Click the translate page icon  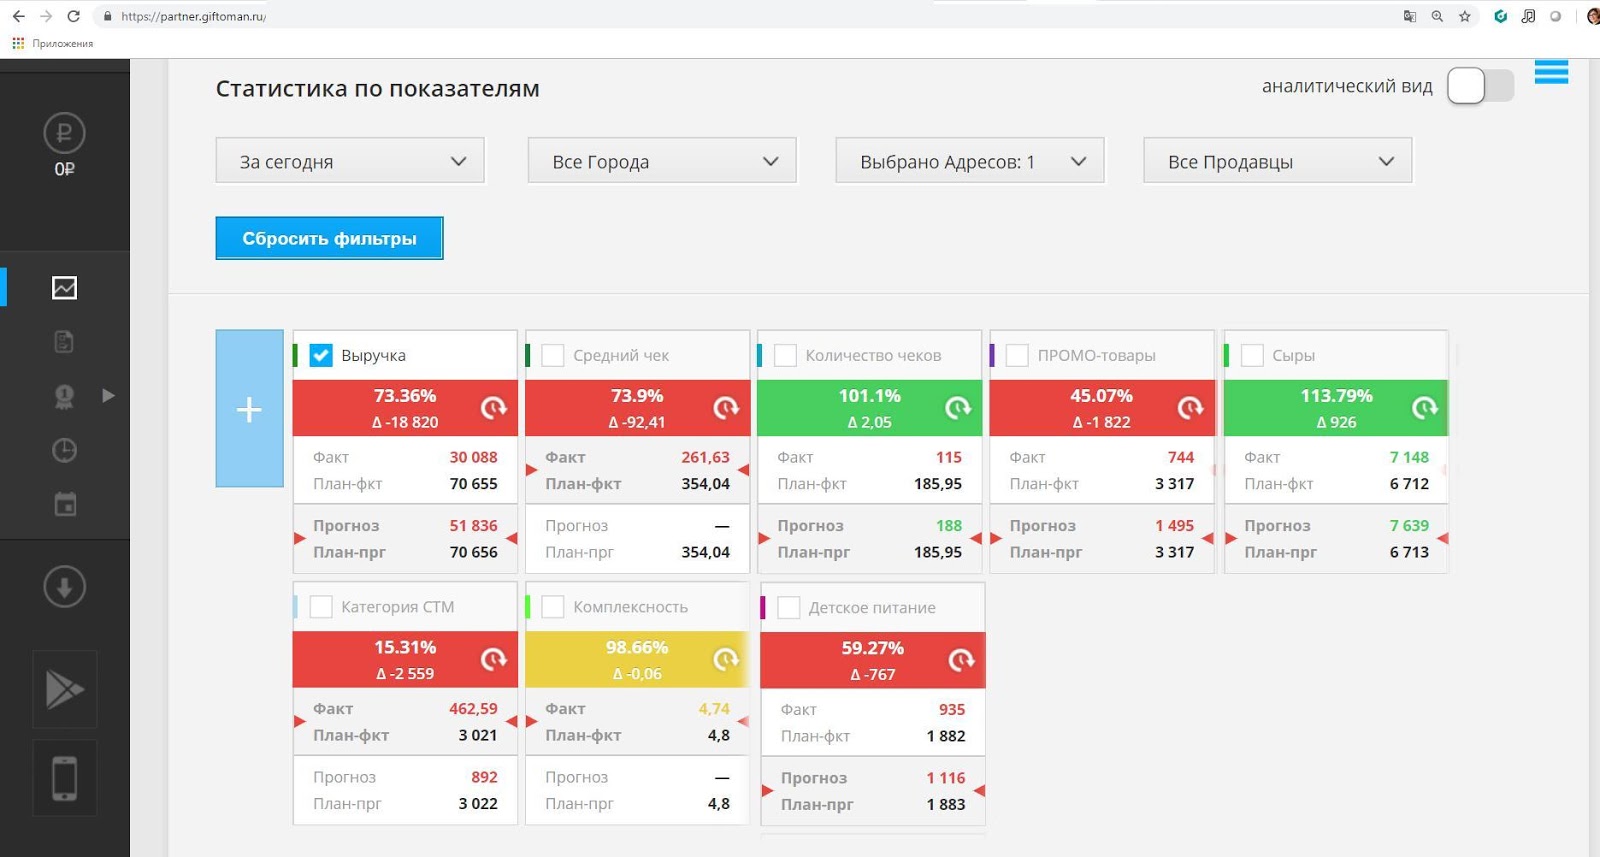[x=1410, y=16]
